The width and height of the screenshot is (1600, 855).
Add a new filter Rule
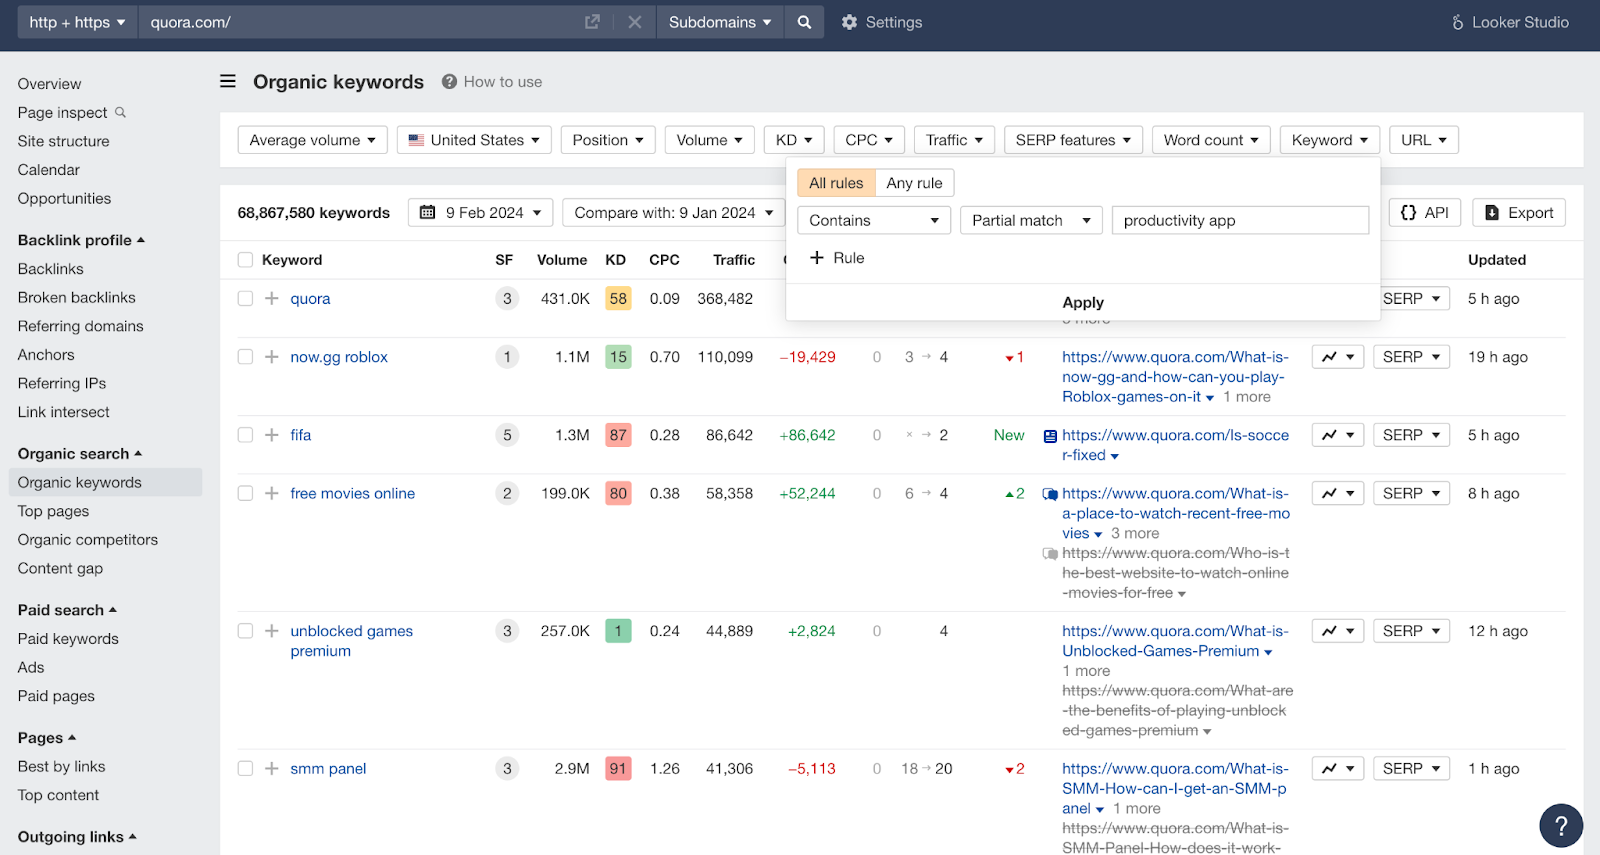[x=837, y=258]
